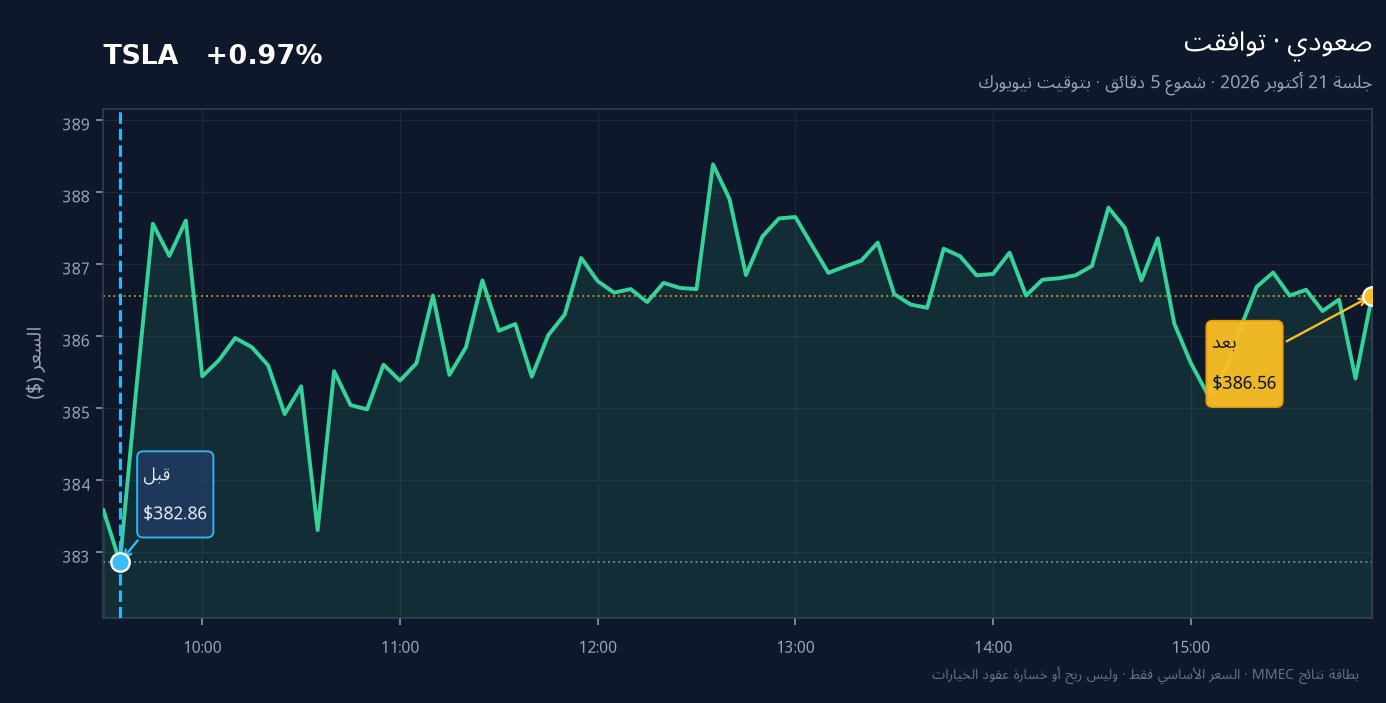
Task: Click the 11:00 time axis label
Action: pos(400,647)
